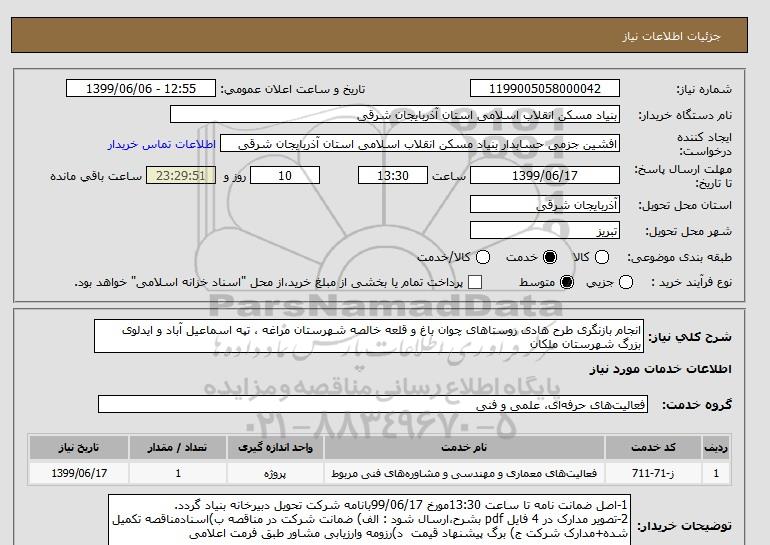Tick the اسناد خزانه اسلامی payment checkbox
Image resolution: width=770 pixels, height=545 pixels.
475,282
